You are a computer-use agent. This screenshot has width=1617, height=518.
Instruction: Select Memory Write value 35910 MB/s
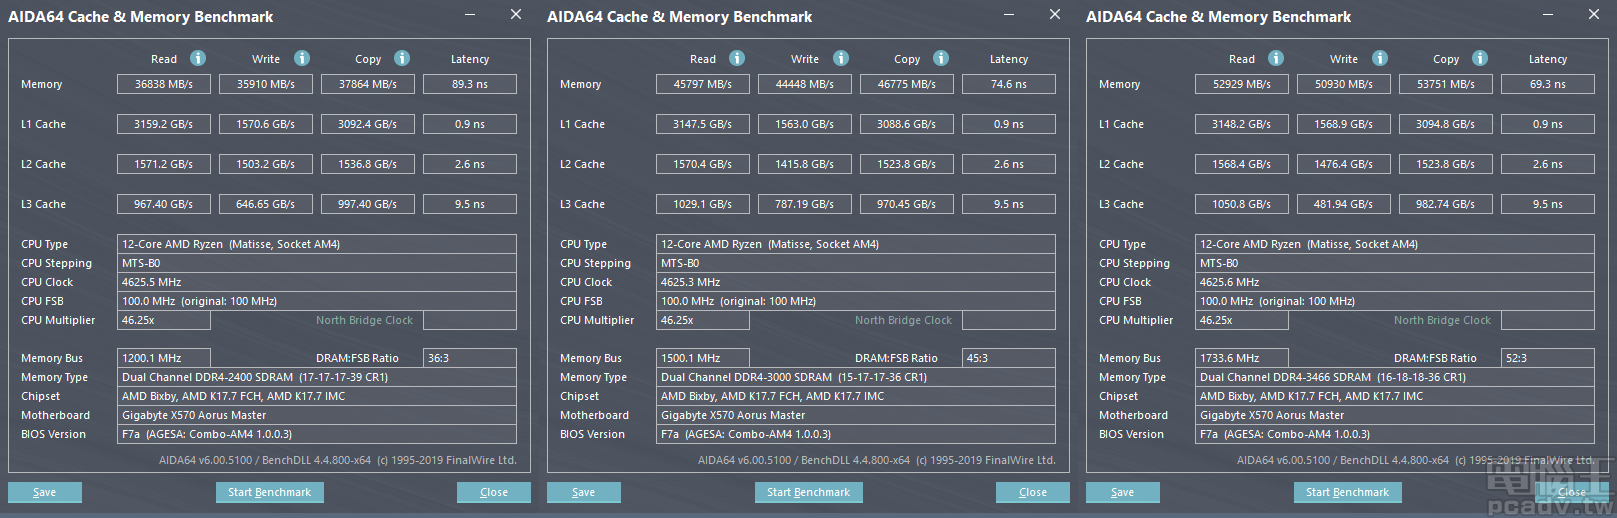[x=266, y=84]
